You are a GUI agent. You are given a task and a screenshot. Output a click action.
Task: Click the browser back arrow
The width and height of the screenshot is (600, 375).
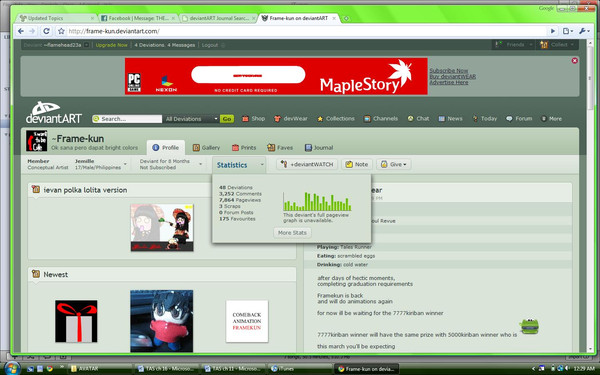pos(21,31)
